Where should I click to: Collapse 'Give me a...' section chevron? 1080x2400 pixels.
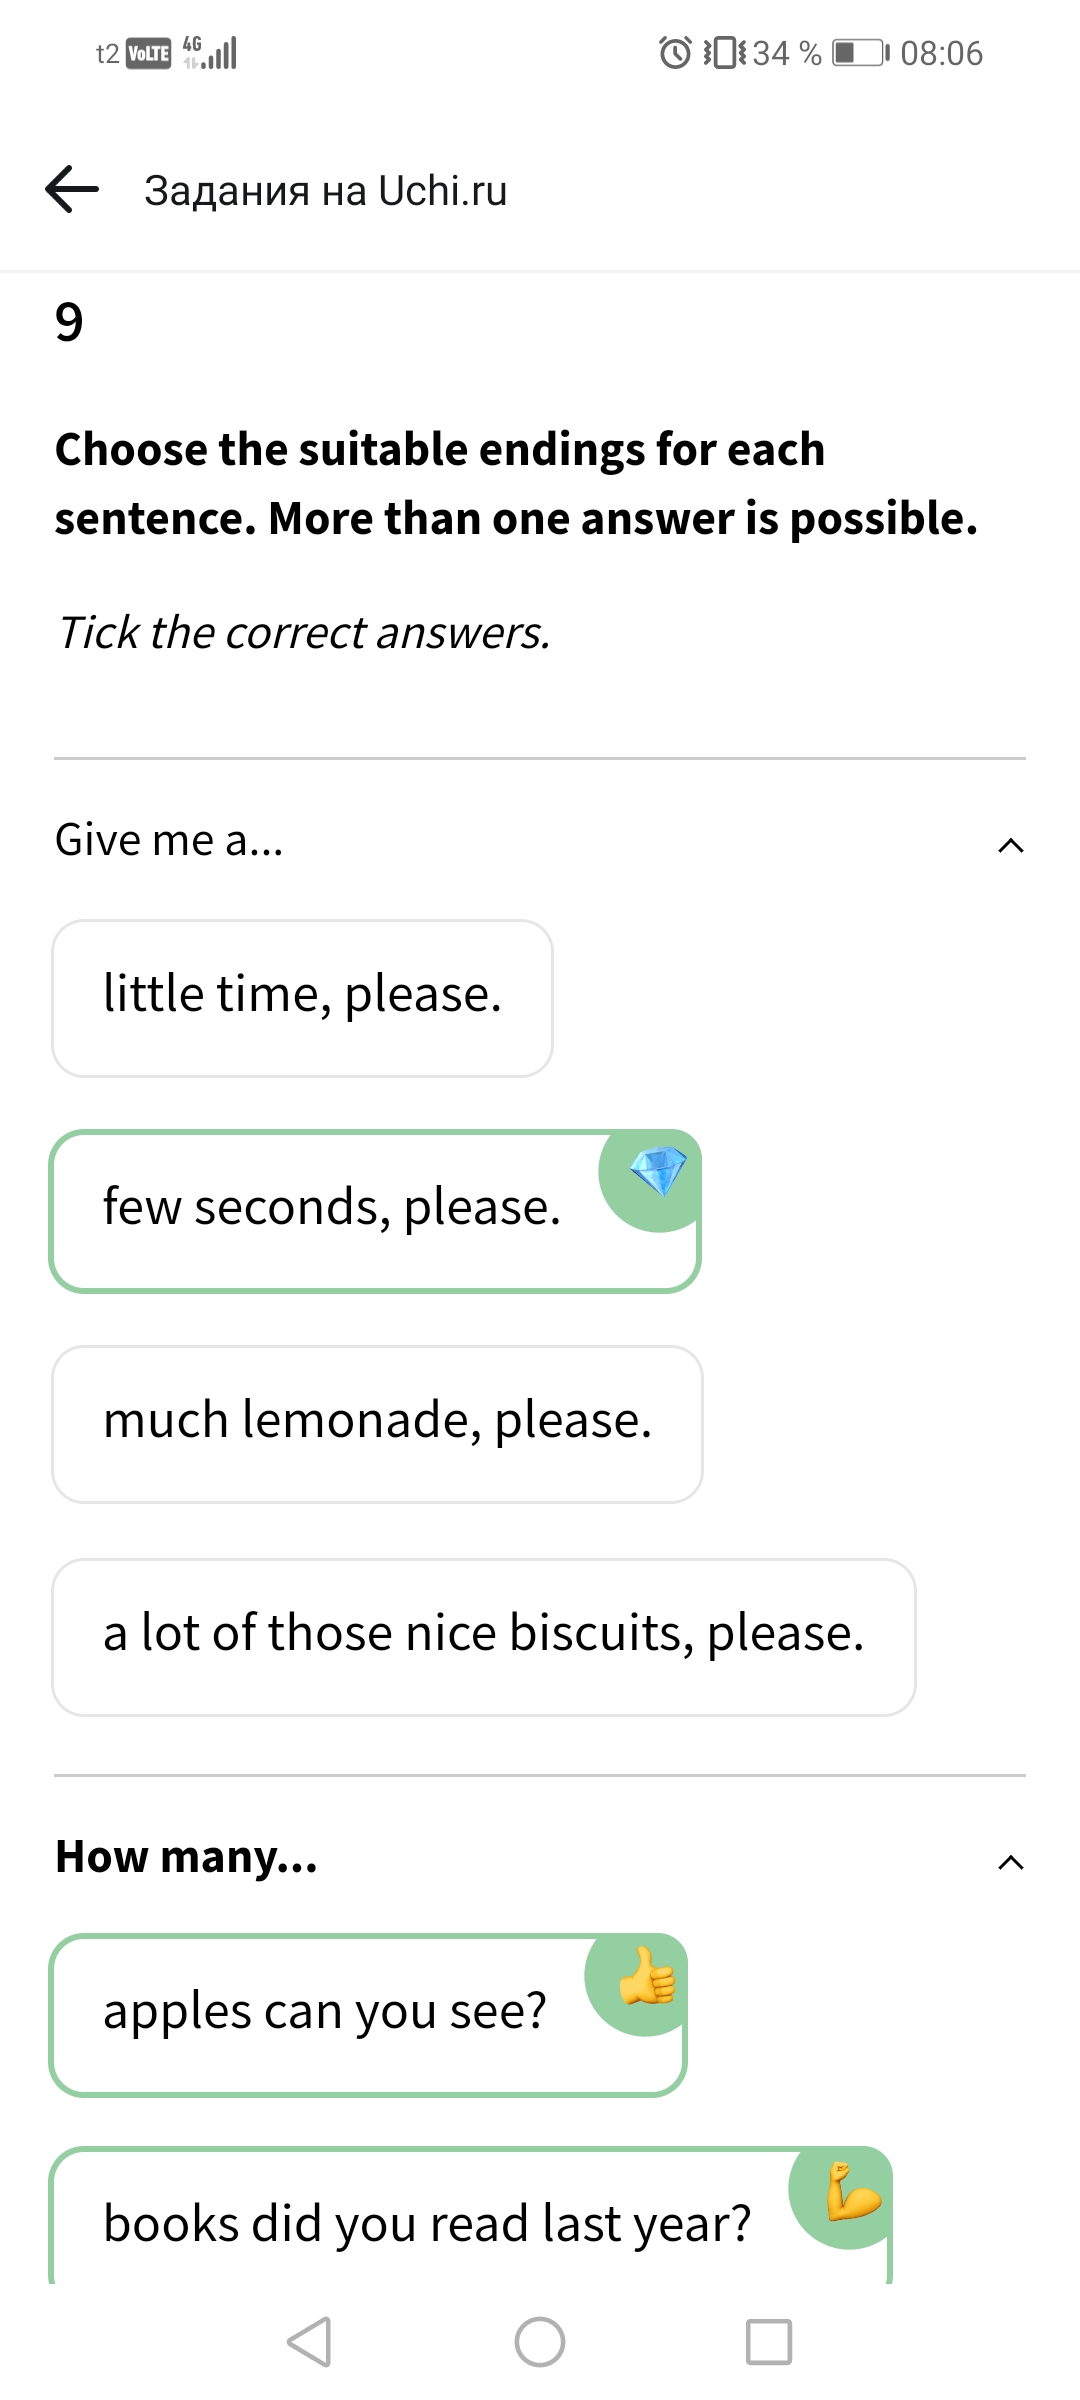(1011, 846)
